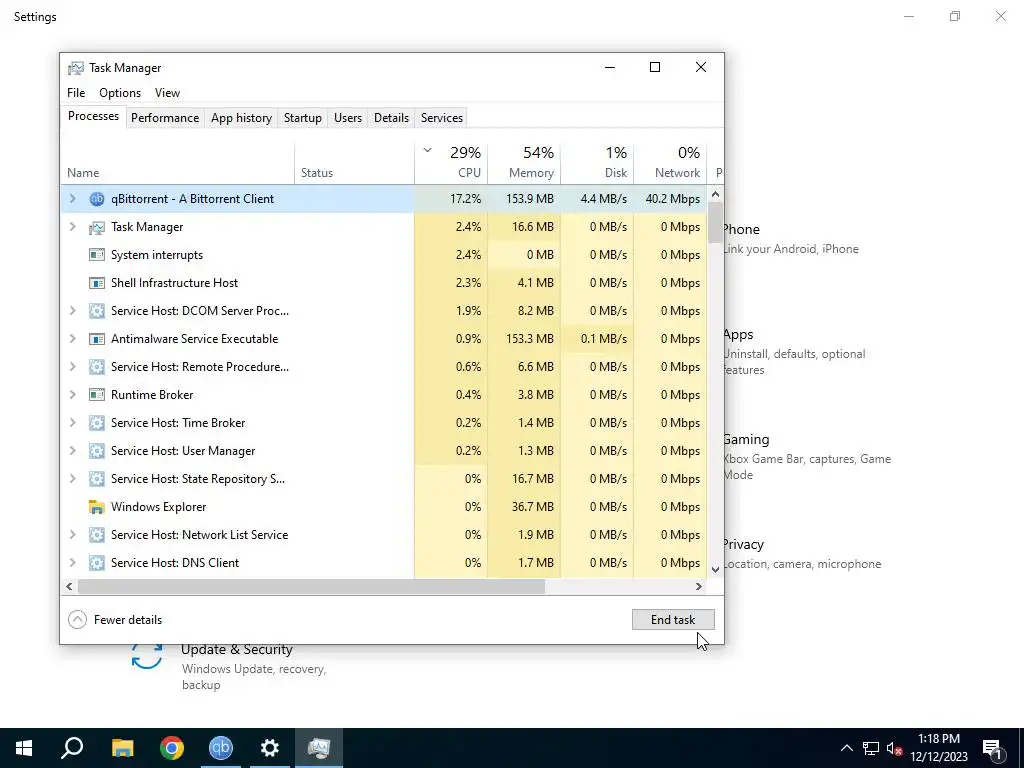
Task: Expand Service Host: Network List Service row
Action: point(72,535)
